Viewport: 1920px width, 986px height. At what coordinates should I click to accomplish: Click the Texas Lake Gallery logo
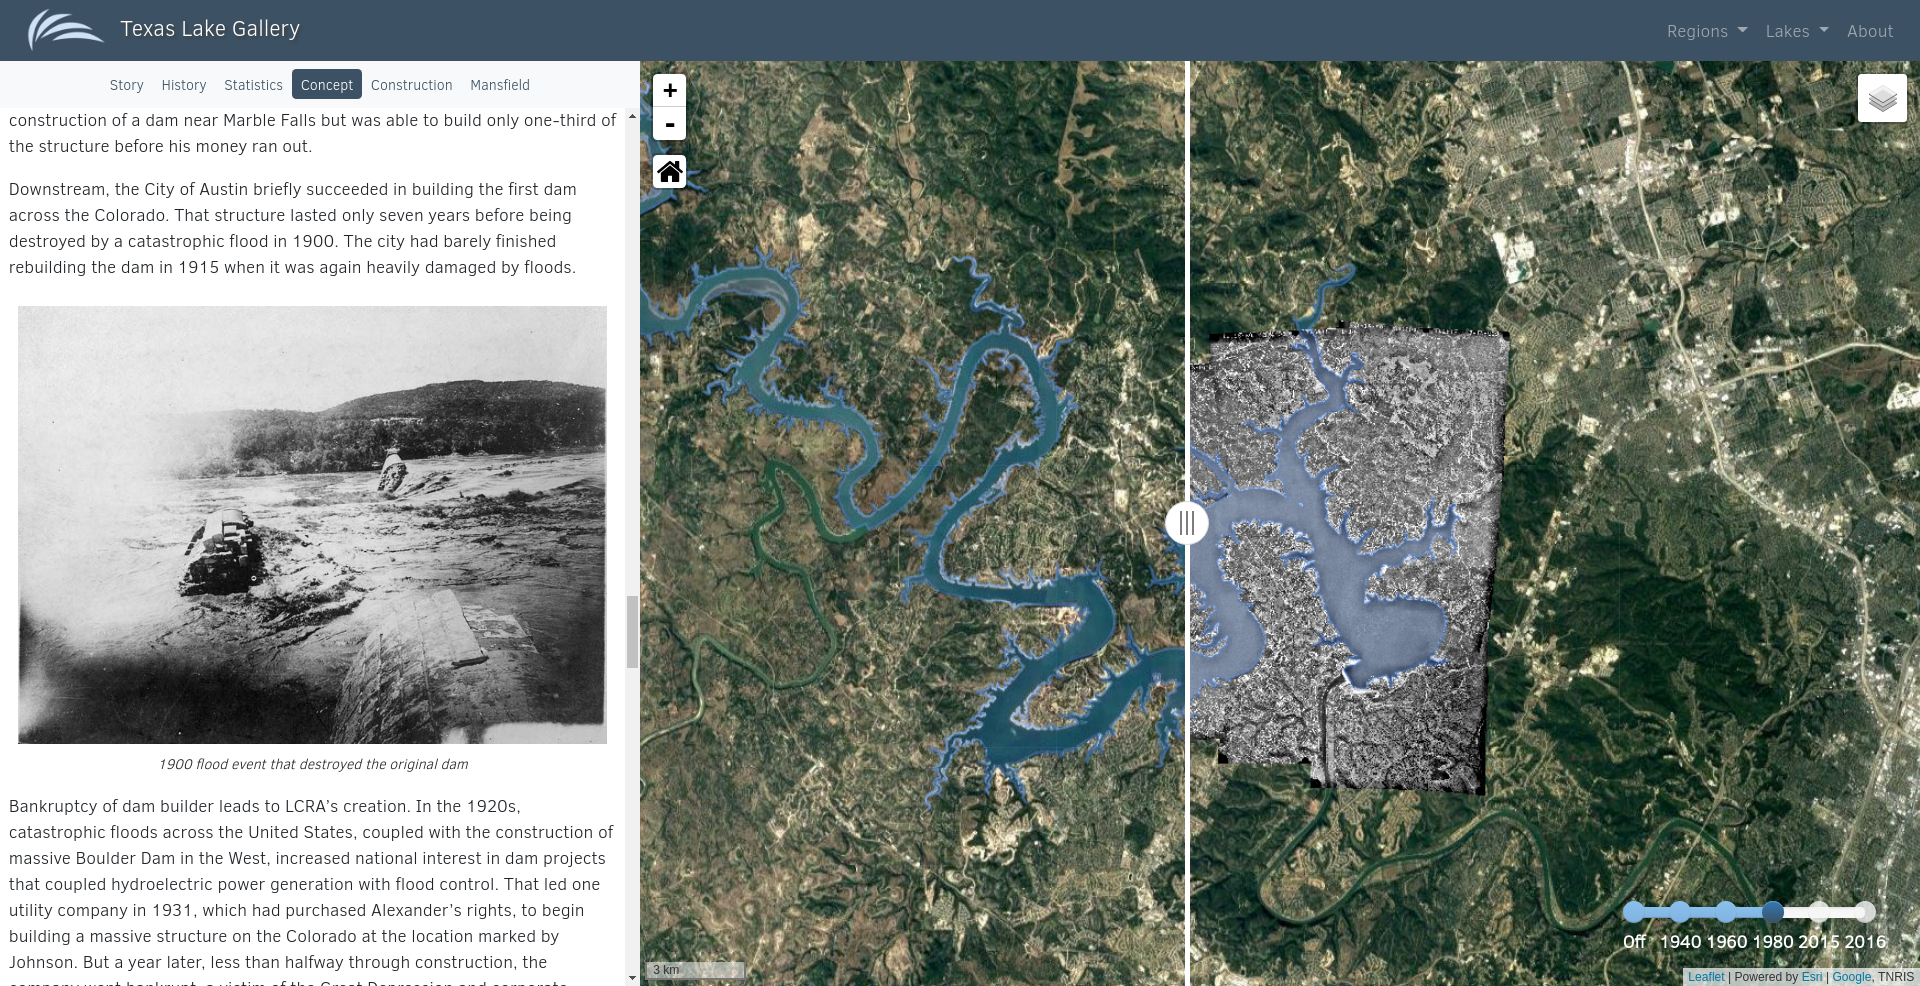tap(65, 30)
